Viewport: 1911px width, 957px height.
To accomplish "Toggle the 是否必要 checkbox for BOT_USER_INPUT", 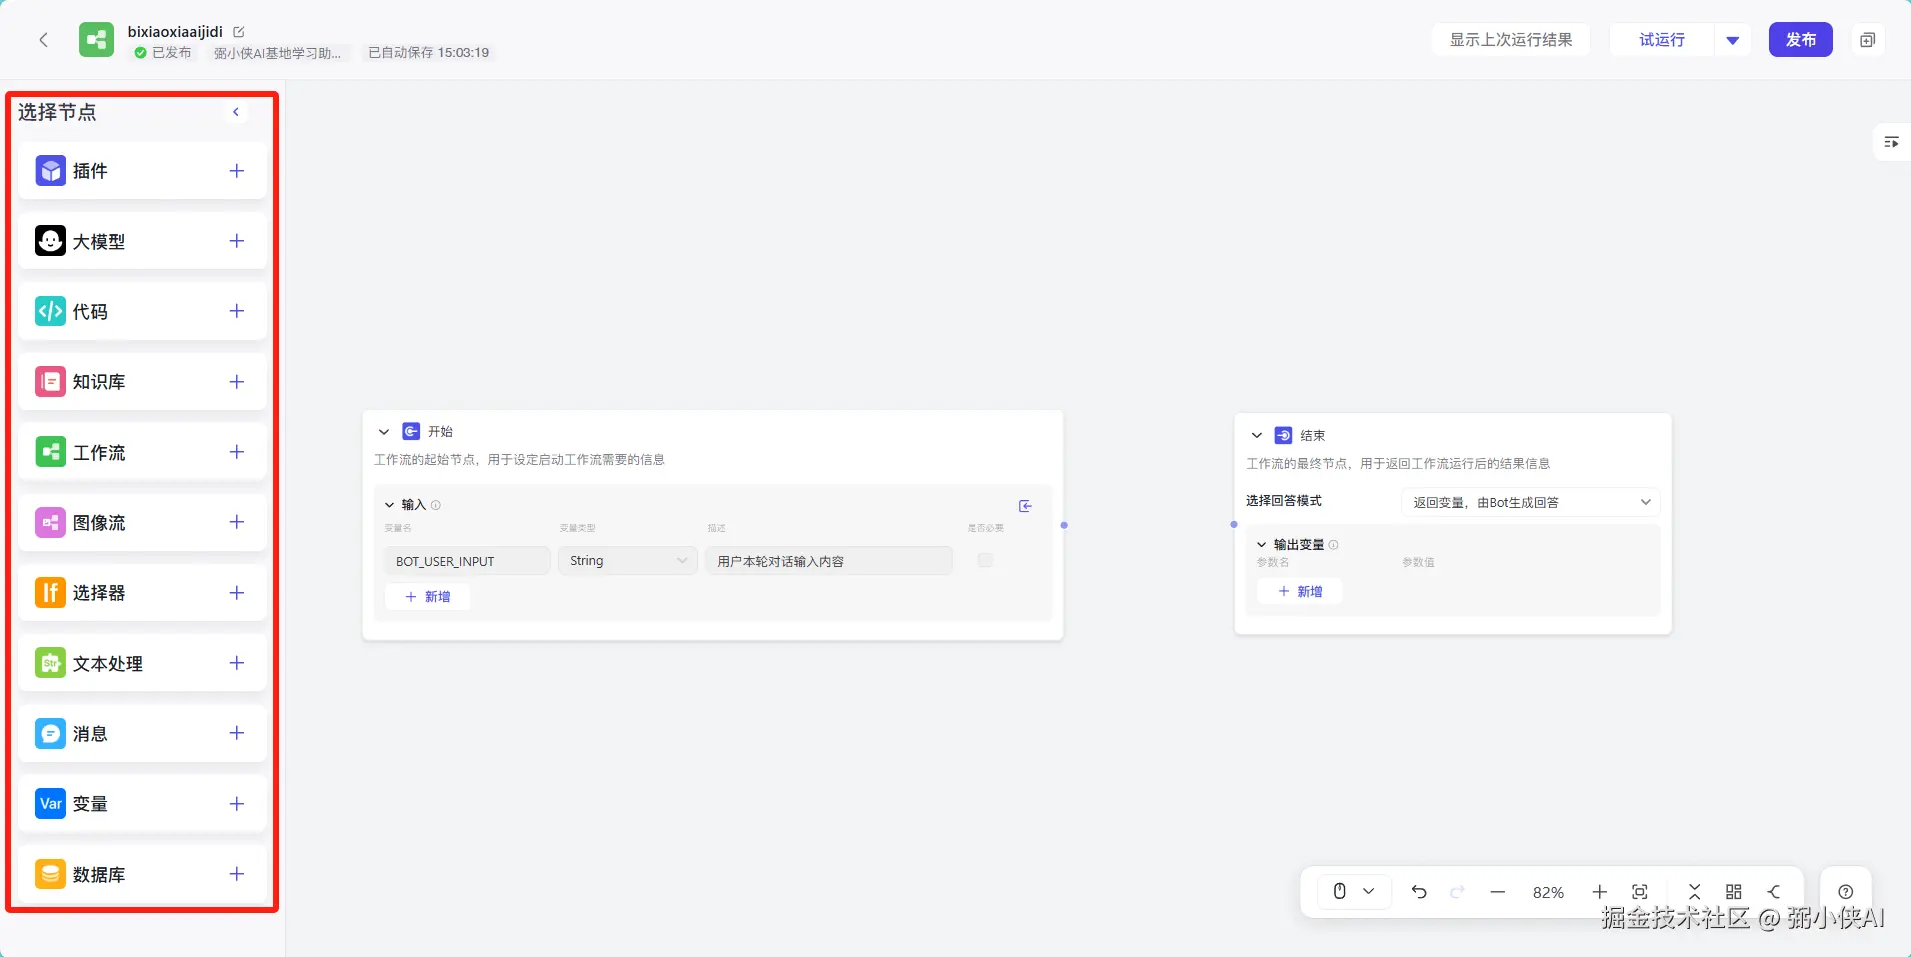I will pos(985,560).
